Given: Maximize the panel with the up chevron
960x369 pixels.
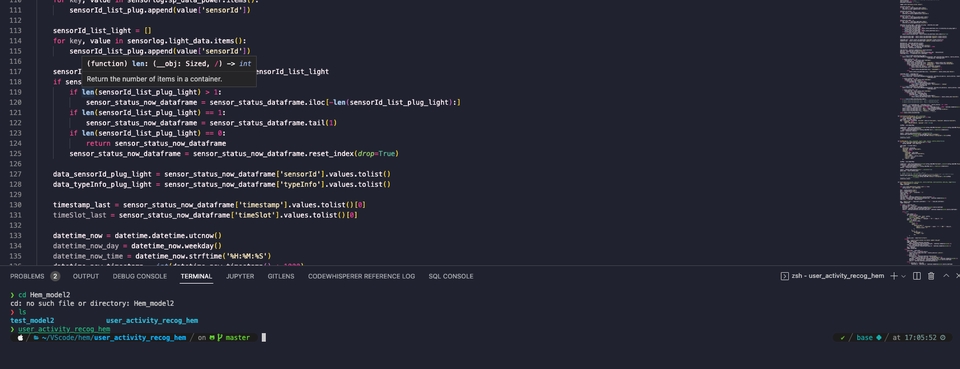Looking at the screenshot, I should click(946, 276).
